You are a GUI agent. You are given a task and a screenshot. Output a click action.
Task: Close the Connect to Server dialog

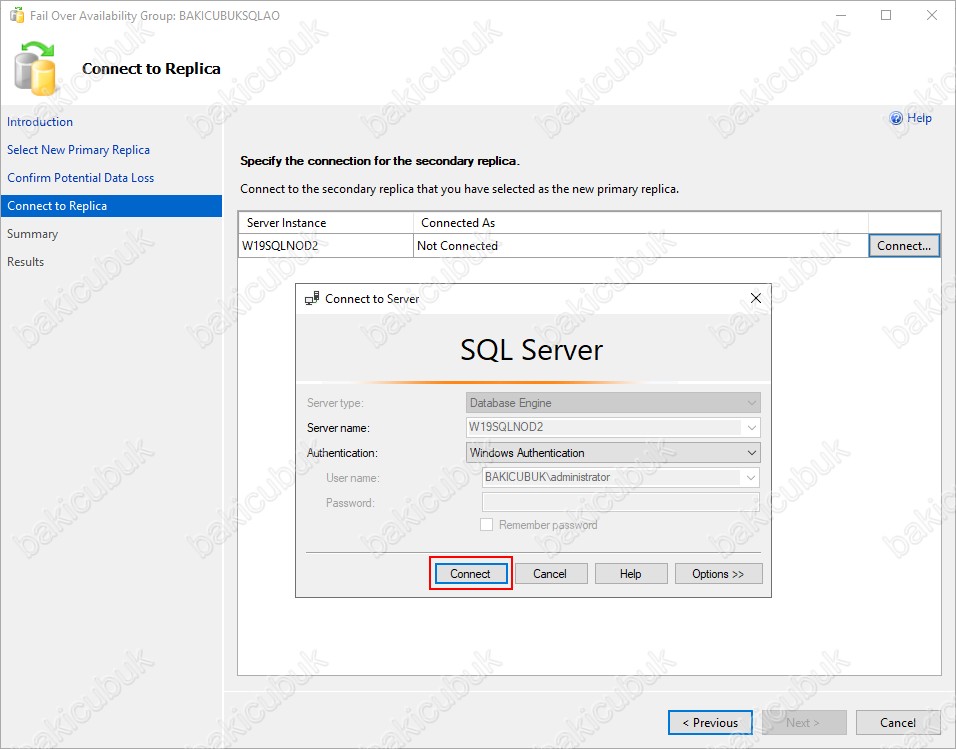755,298
